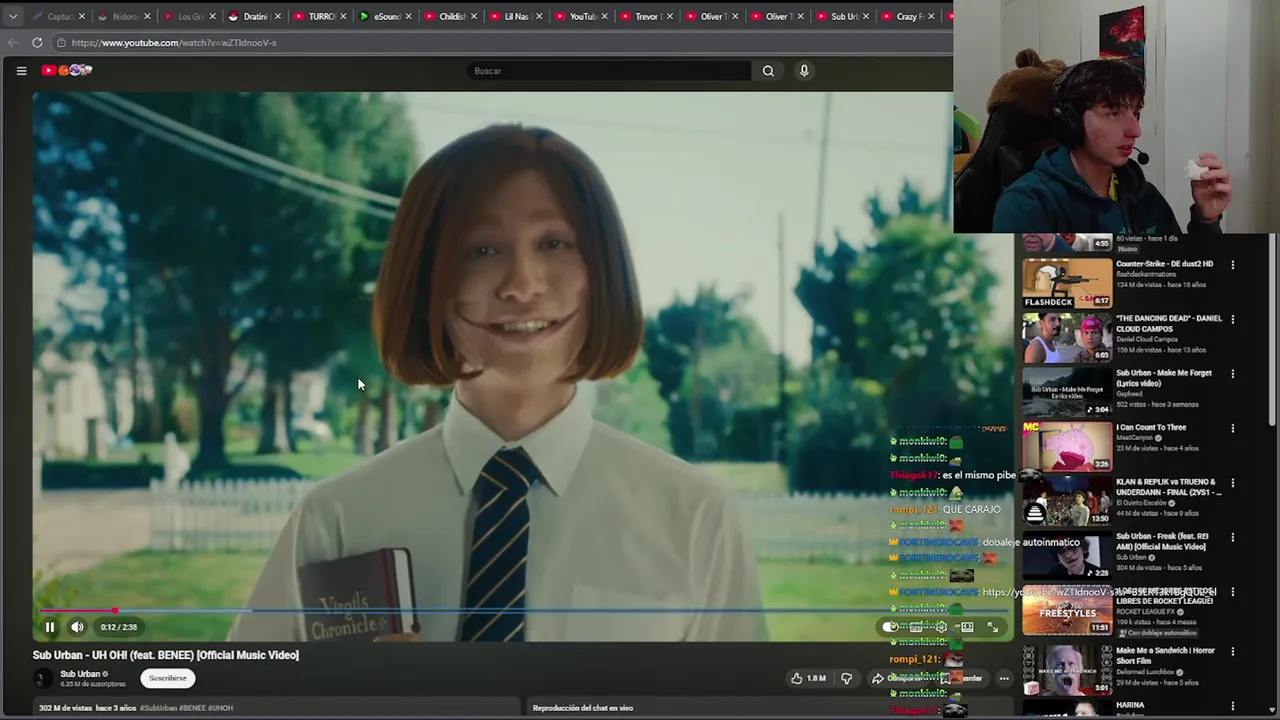Open more actions ellipsis under video
1280x720 pixels.
pos(1004,678)
